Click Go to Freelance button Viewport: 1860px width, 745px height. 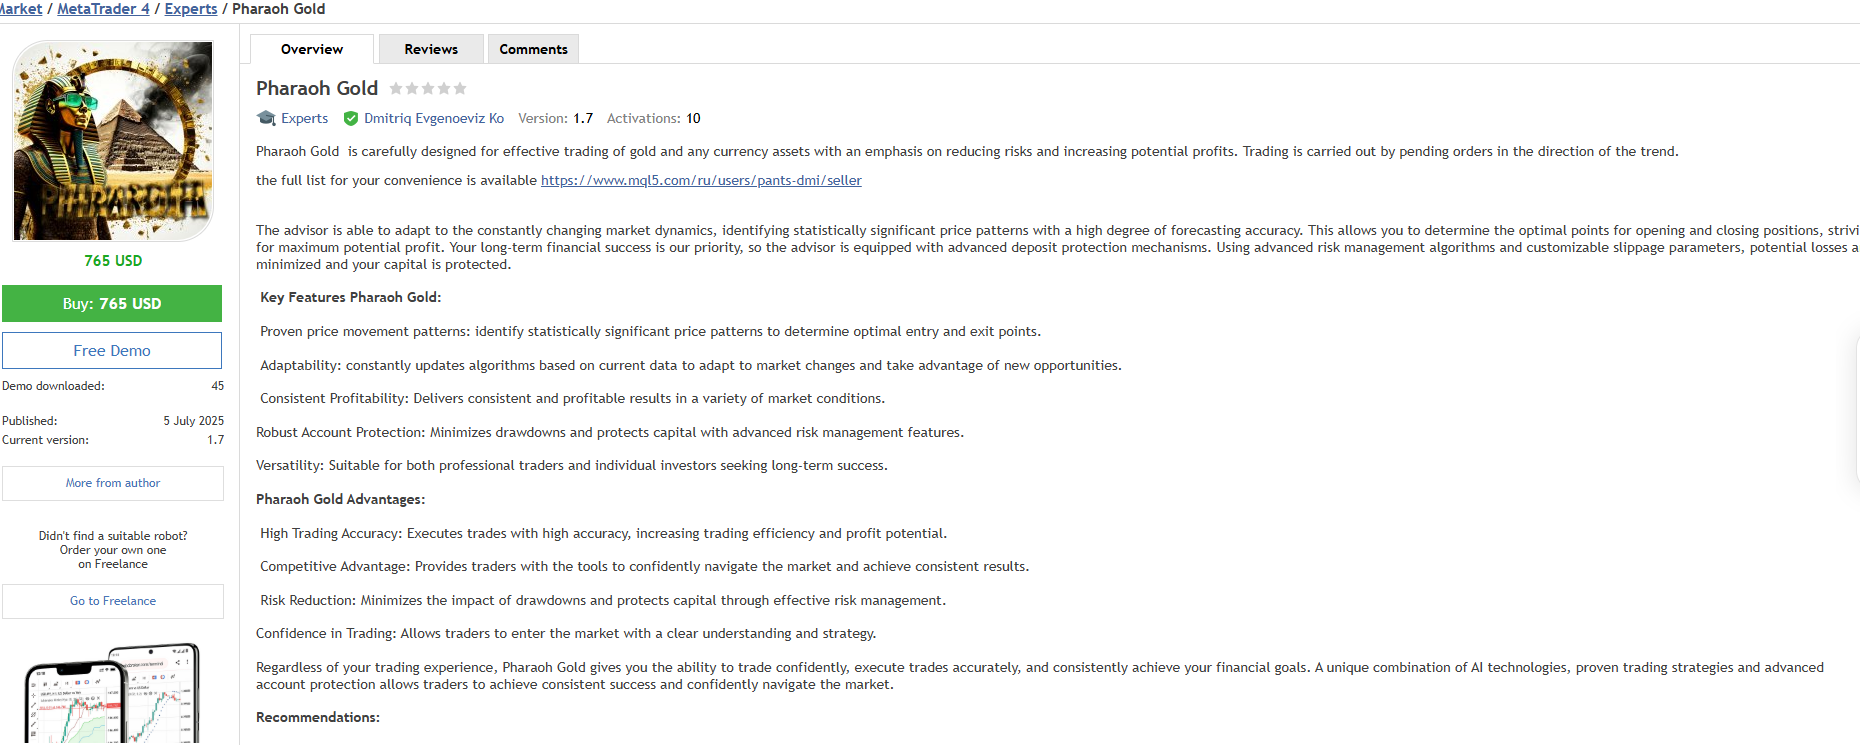tap(113, 601)
